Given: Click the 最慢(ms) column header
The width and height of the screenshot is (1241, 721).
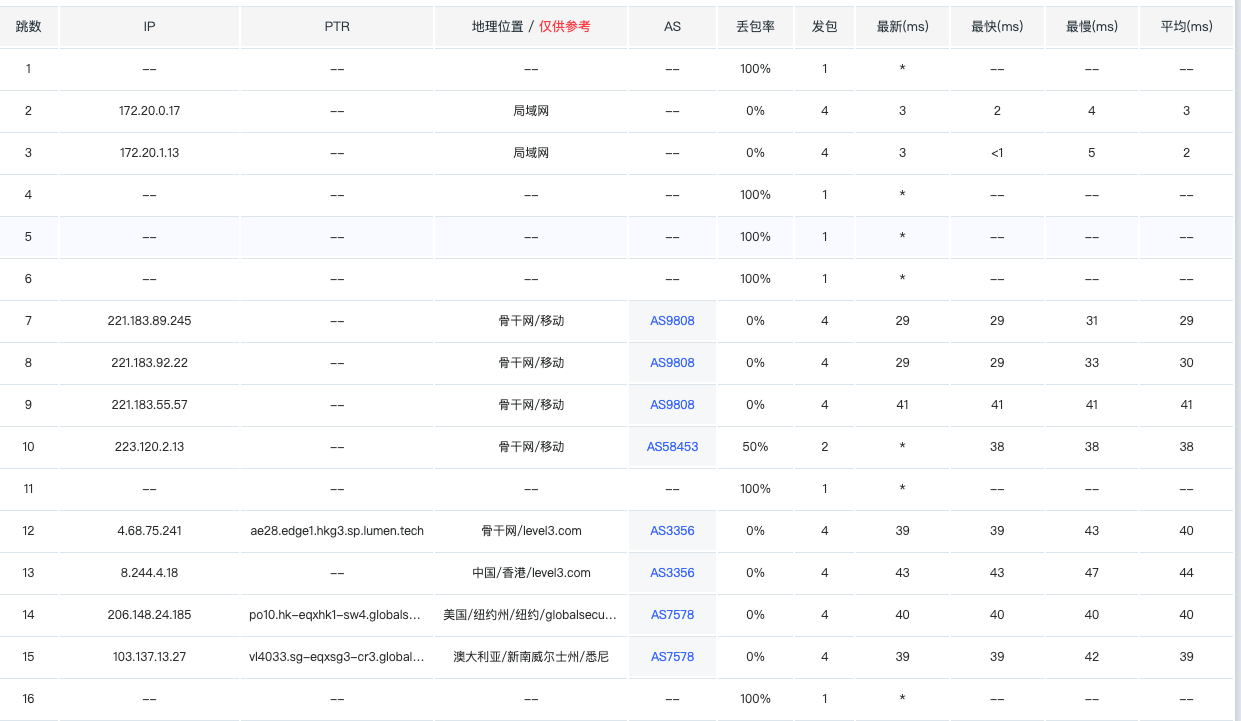Looking at the screenshot, I should (x=1092, y=27).
